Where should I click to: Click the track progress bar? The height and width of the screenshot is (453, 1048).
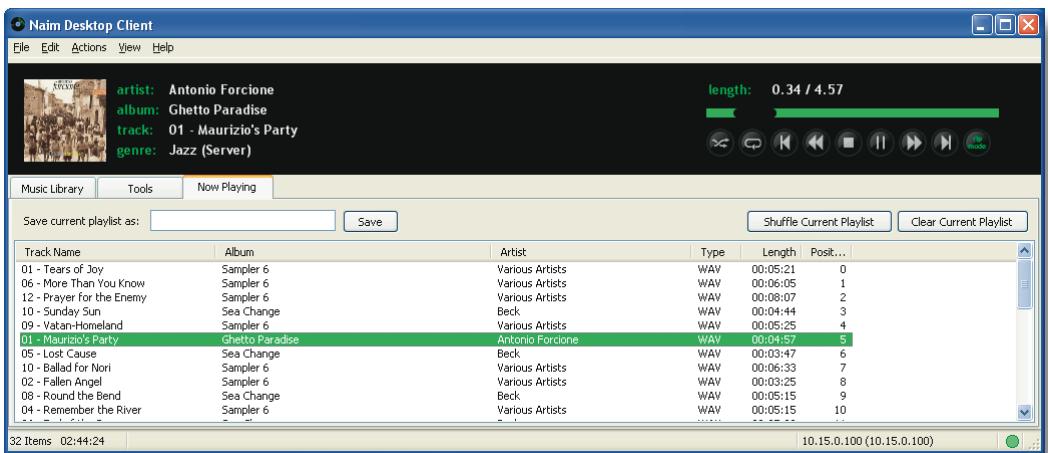coord(852,113)
